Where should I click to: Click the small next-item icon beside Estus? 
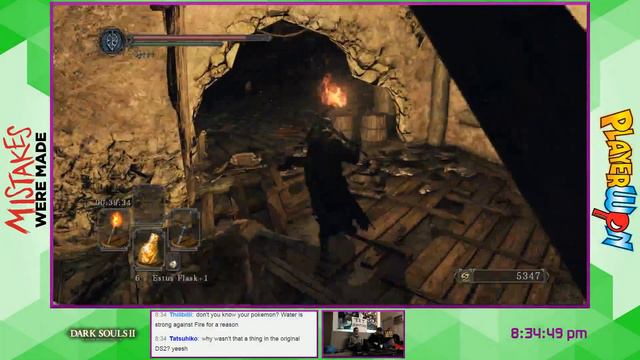(173, 264)
